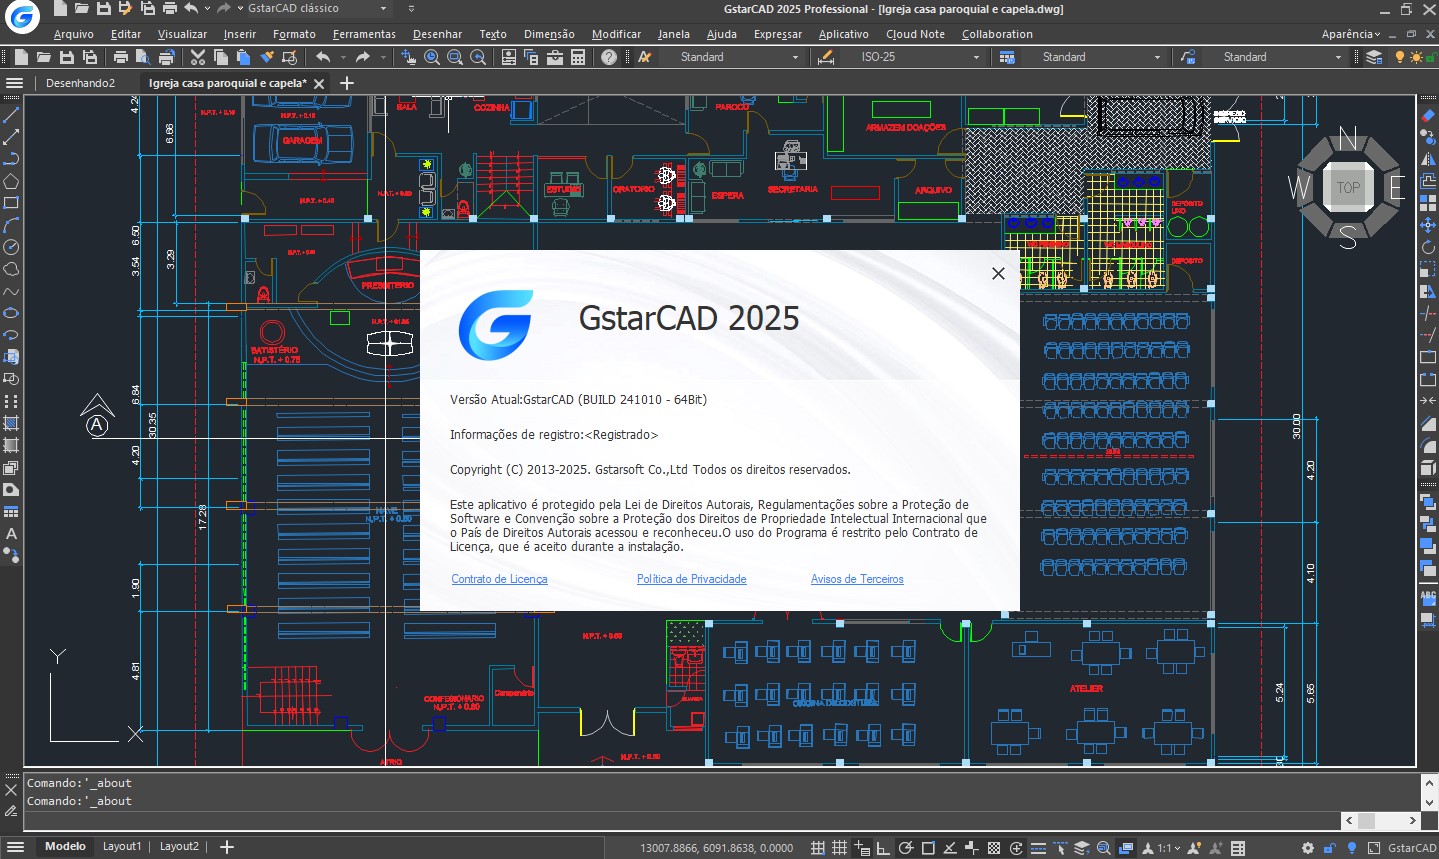
Task: Click the Cut scissors icon in toolbar
Action: coord(197,57)
